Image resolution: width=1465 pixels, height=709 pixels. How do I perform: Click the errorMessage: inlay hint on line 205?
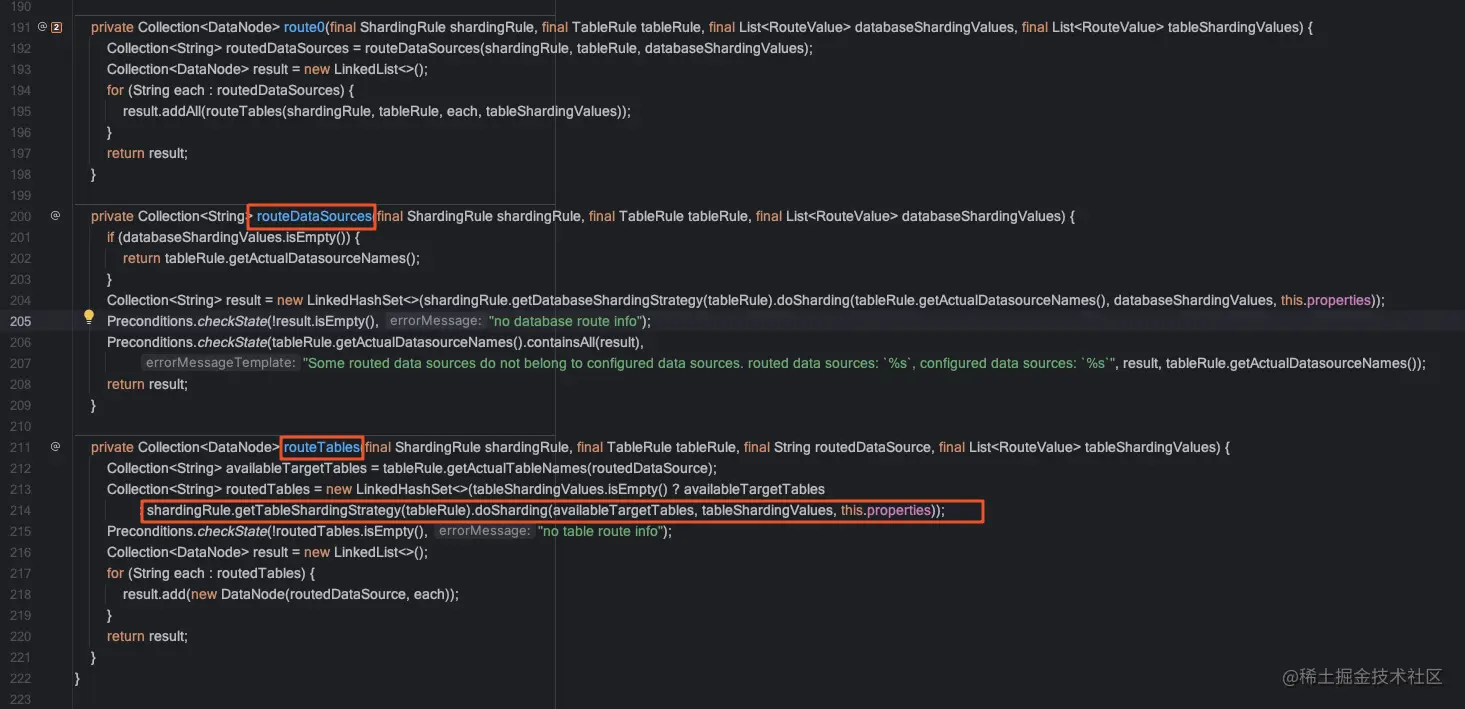[434, 321]
